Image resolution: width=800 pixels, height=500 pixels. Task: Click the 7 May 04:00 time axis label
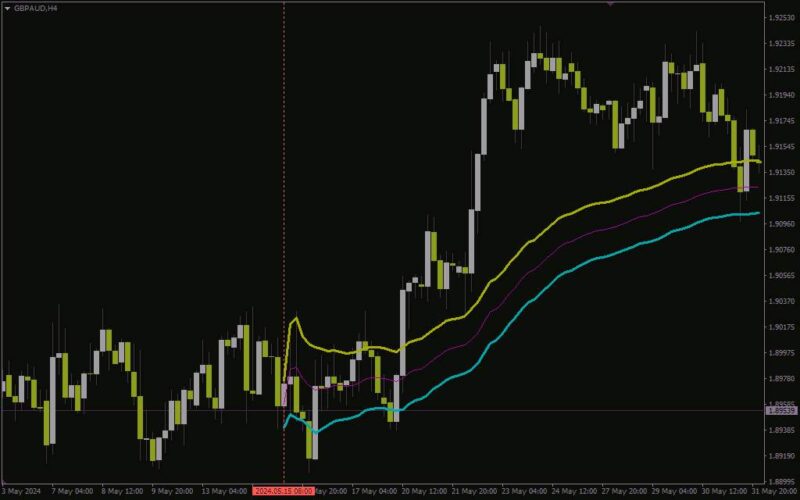(x=72, y=491)
